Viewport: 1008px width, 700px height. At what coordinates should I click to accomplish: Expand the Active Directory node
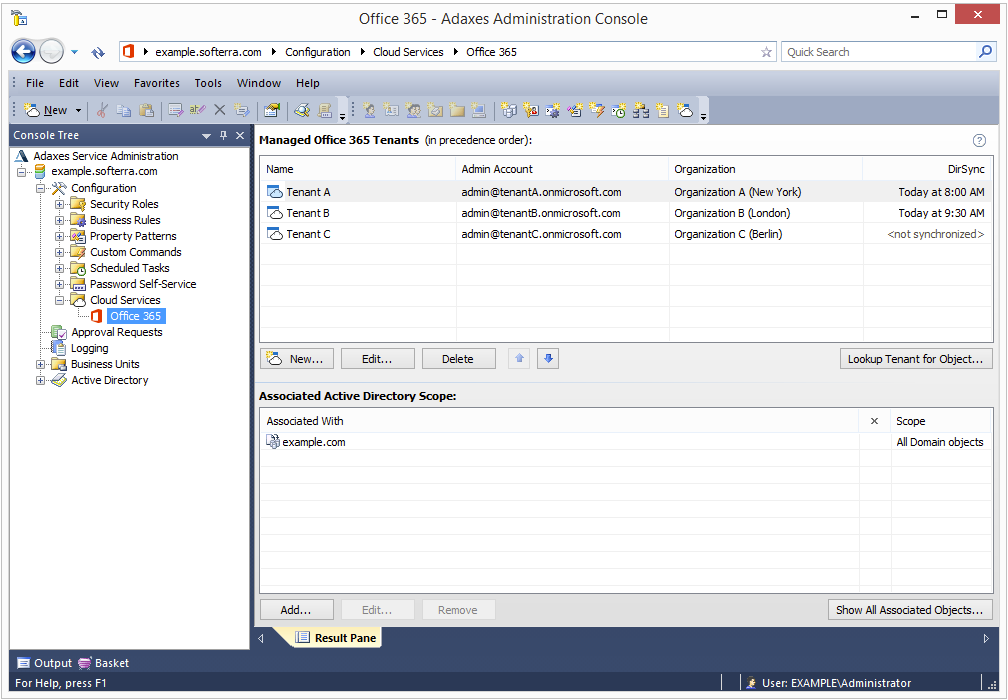click(x=40, y=381)
